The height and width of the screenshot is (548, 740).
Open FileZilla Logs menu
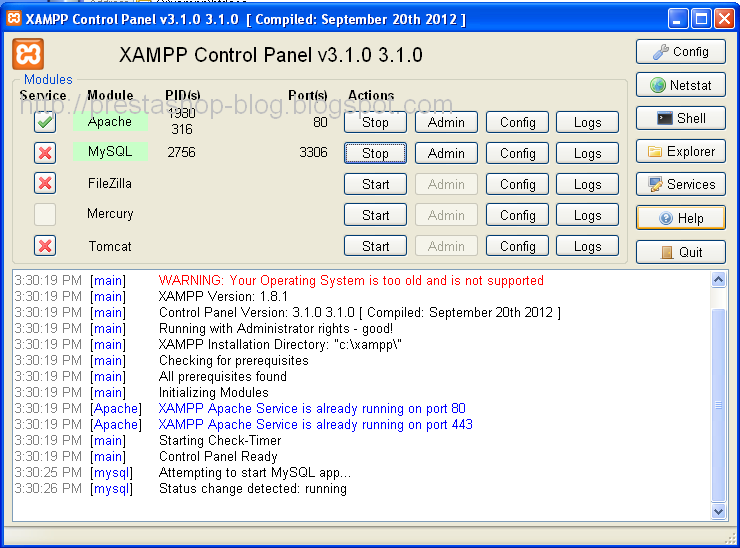[x=587, y=184]
